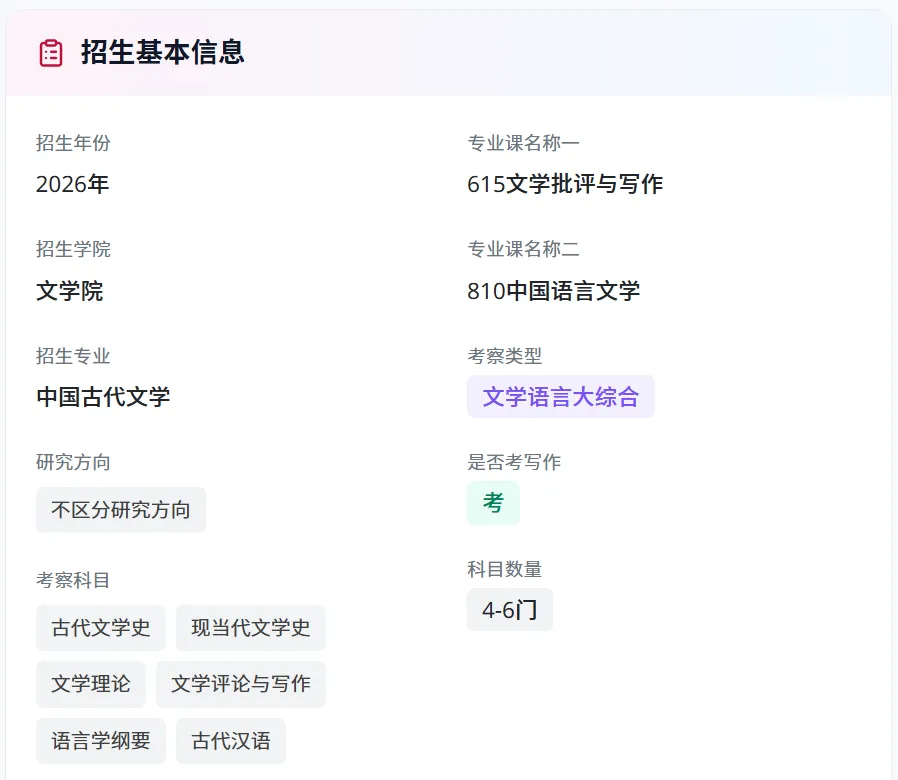The image size is (898, 780).
Task: Click the 文学院 college value
Action: (69, 290)
